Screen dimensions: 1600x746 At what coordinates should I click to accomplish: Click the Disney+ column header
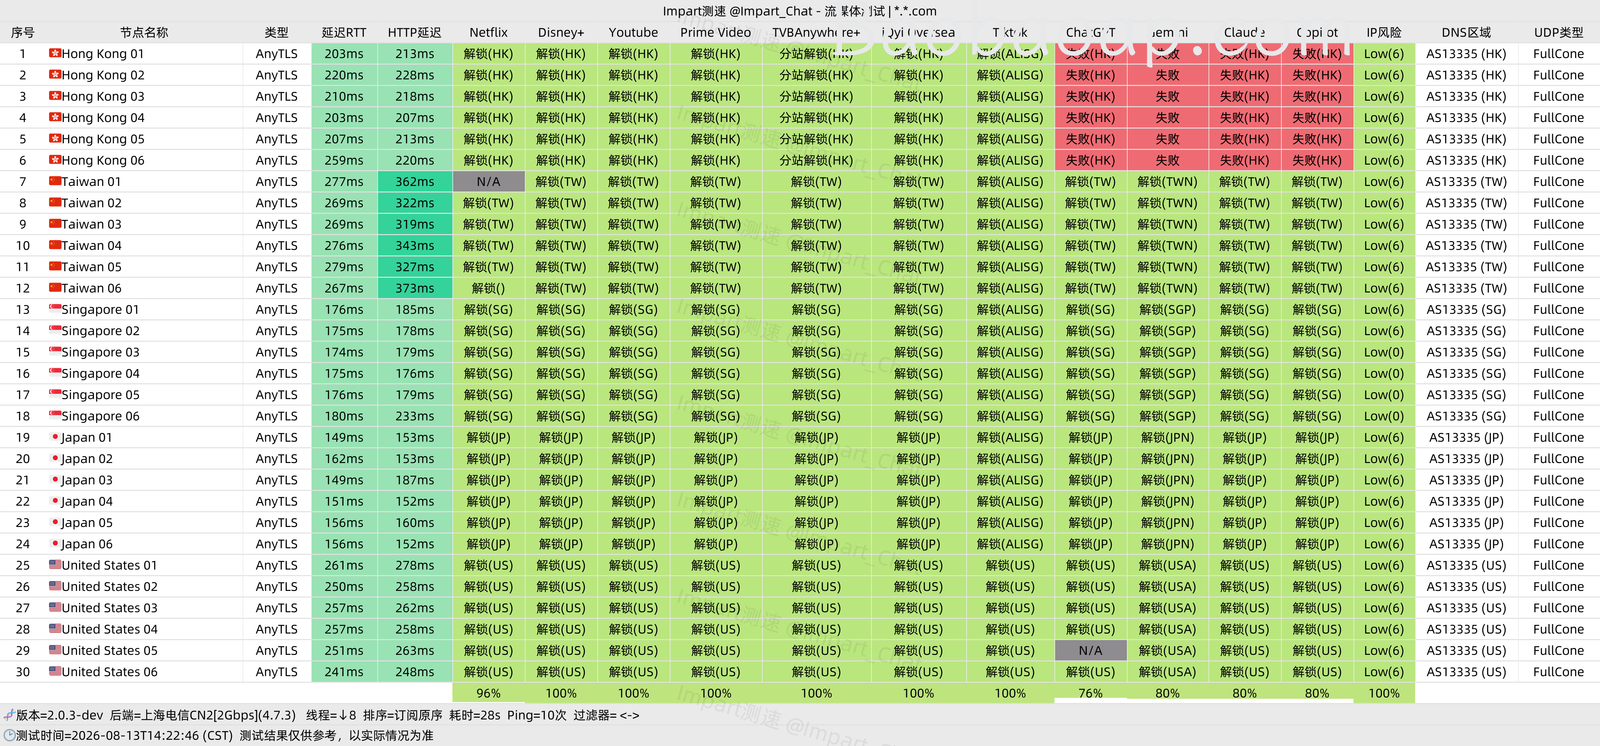pos(560,32)
